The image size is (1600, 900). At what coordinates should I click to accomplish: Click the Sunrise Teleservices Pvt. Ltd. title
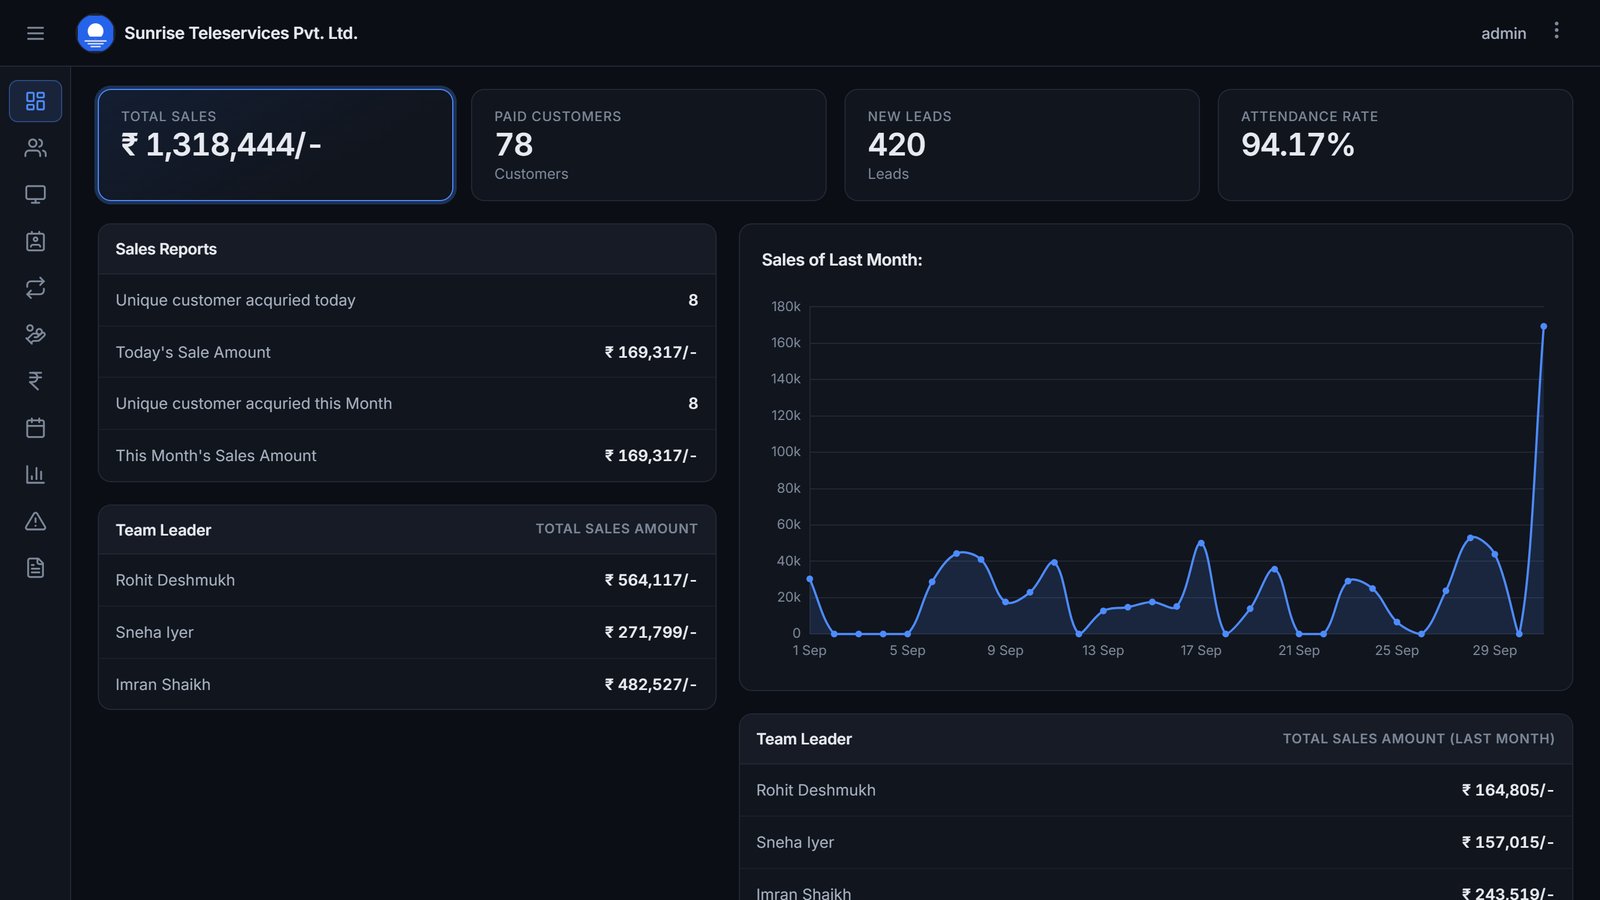click(241, 33)
